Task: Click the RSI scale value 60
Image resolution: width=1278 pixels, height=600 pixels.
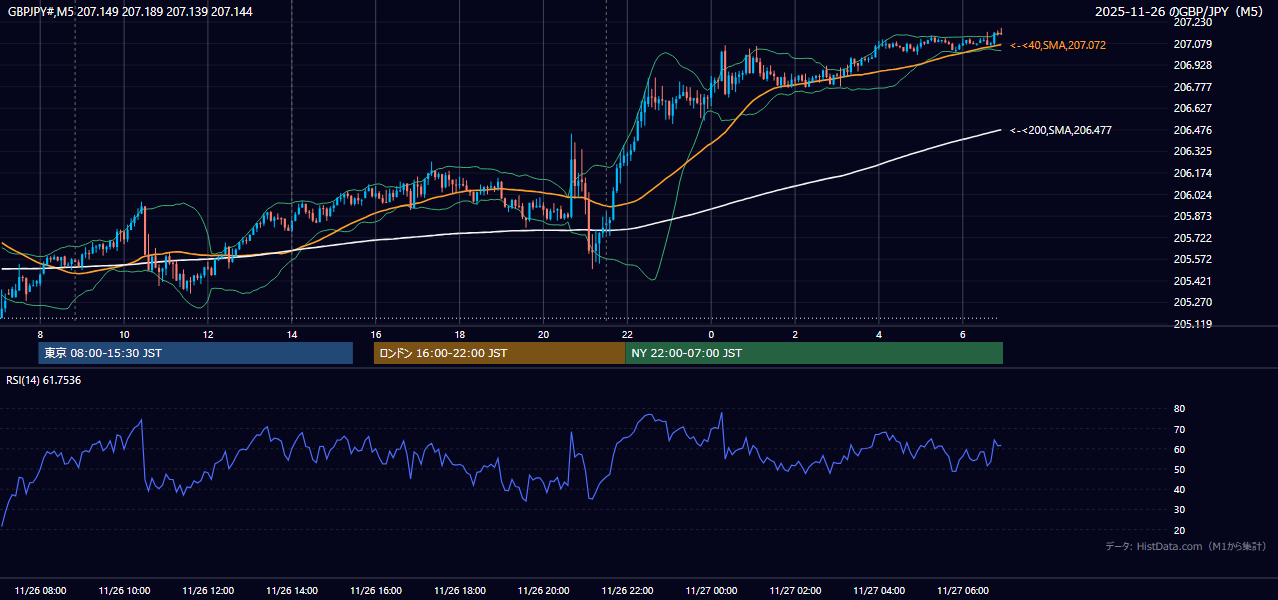Action: (x=1179, y=449)
